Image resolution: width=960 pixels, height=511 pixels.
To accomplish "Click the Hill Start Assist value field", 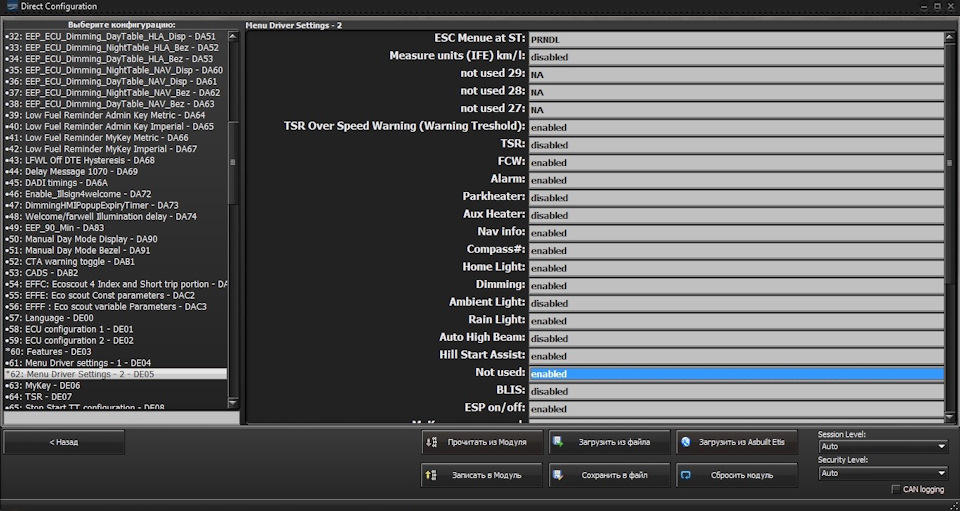I will click(736, 356).
